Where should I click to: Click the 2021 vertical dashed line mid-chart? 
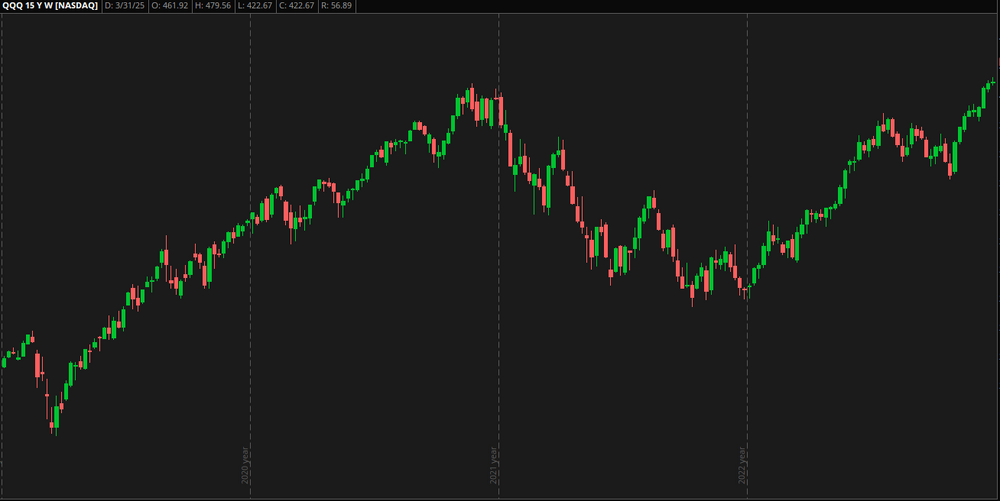[498, 300]
